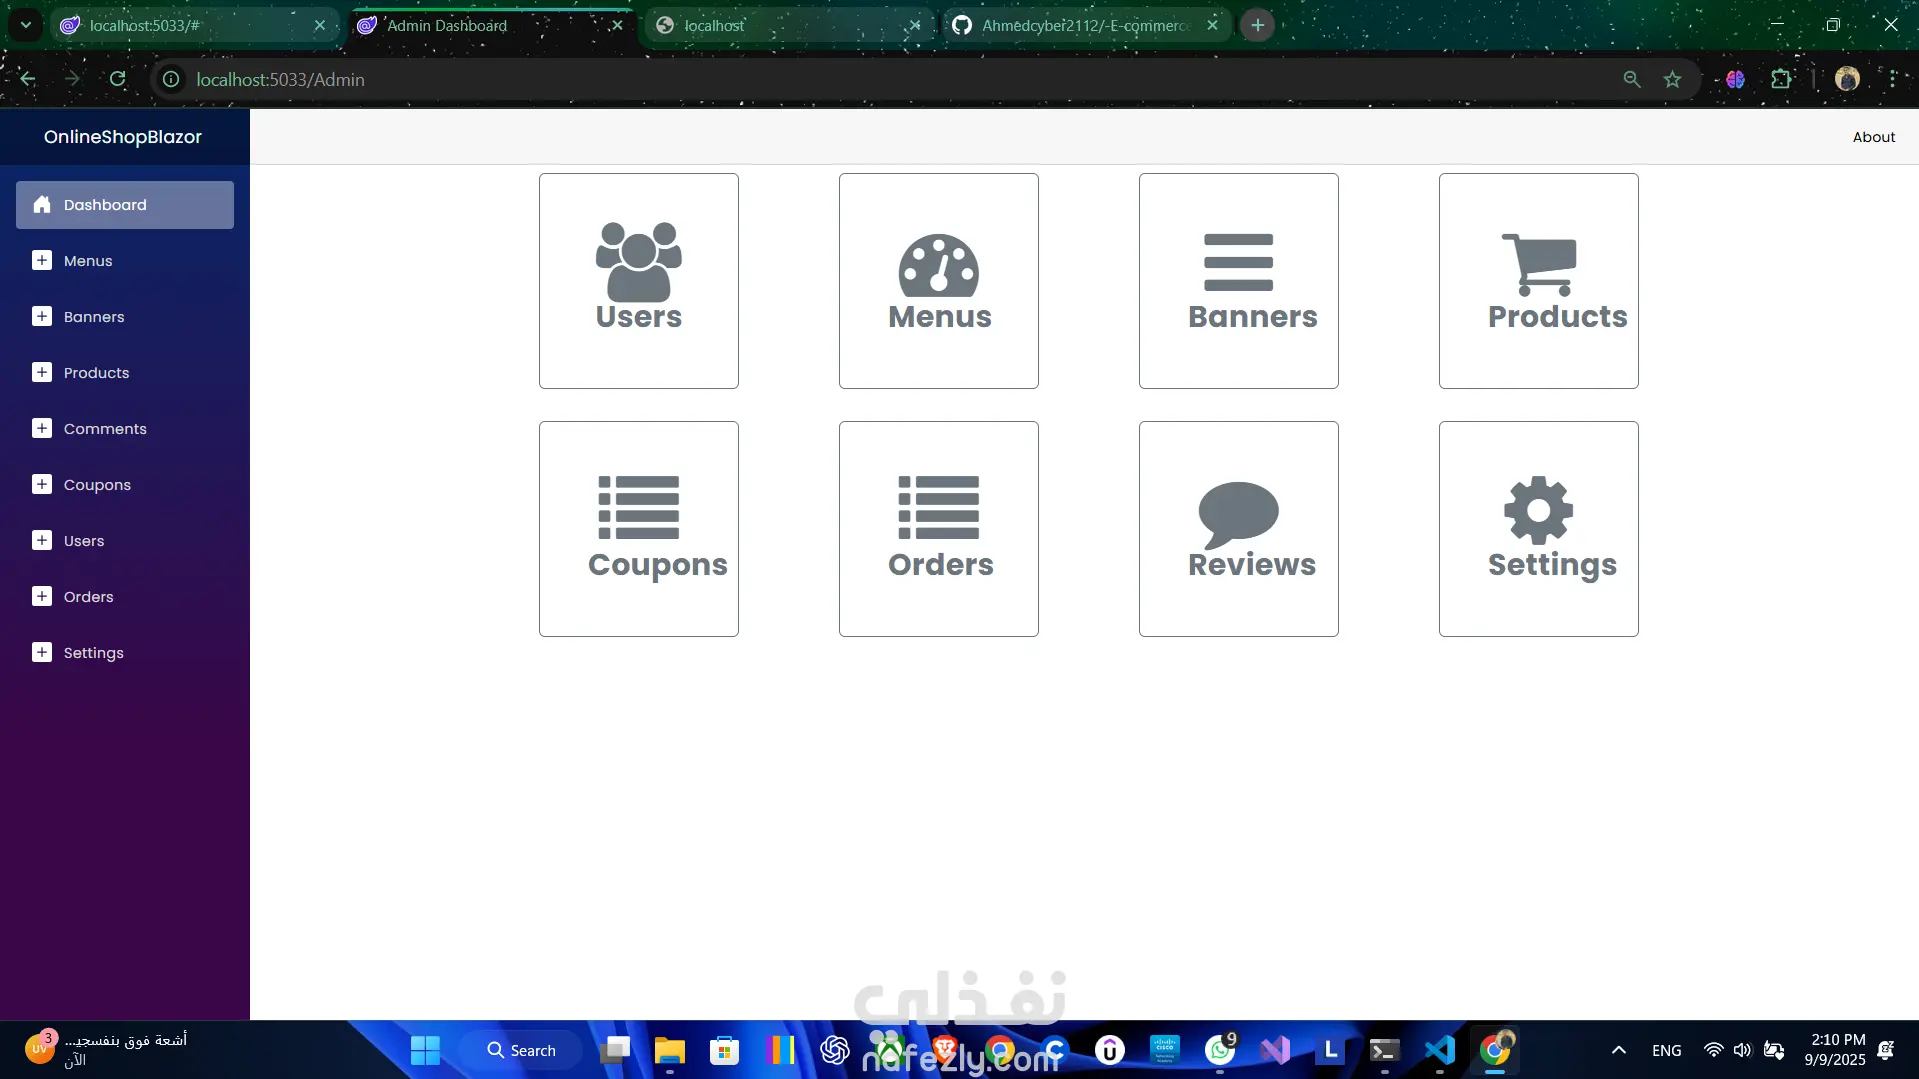Open the Users dashboard card

[x=639, y=281]
